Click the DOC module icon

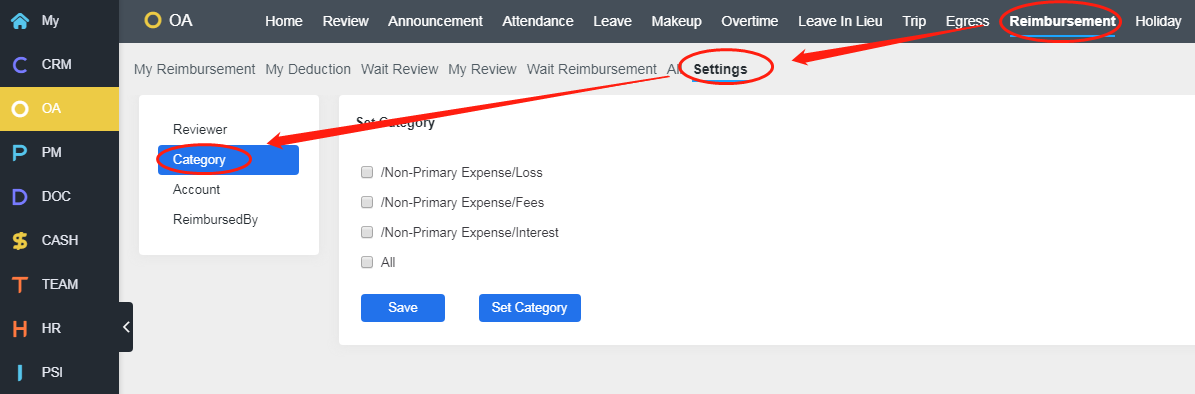(x=20, y=197)
